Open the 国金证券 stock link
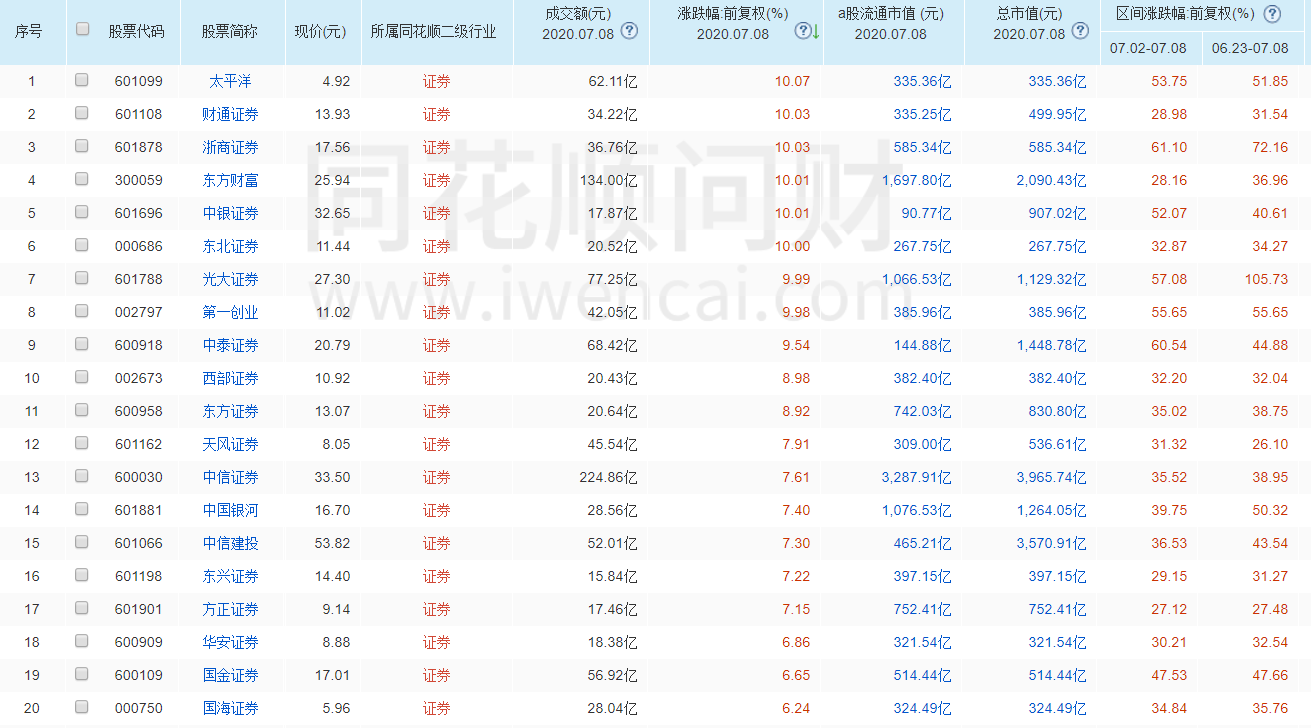Image resolution: width=1311 pixels, height=728 pixels. [230, 675]
